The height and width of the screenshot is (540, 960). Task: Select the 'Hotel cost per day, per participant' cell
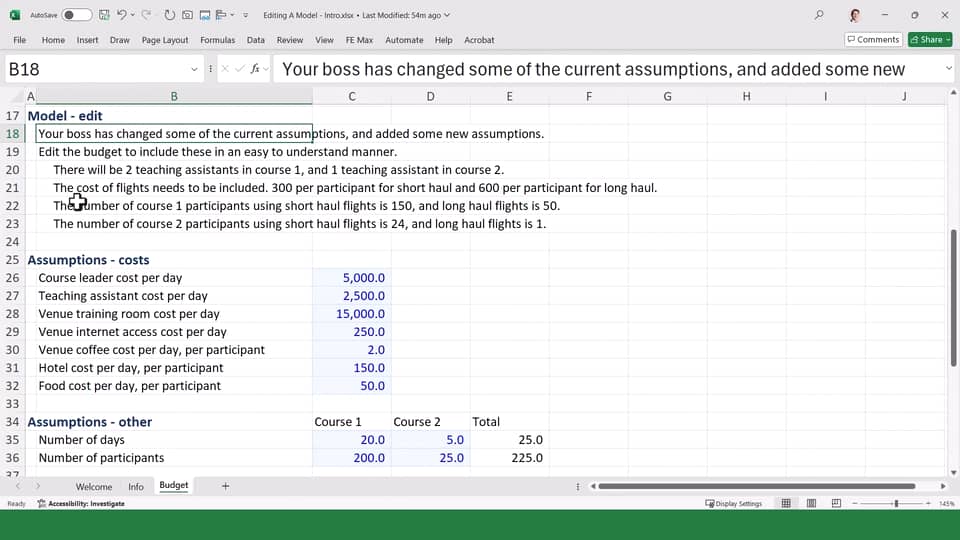(x=174, y=368)
